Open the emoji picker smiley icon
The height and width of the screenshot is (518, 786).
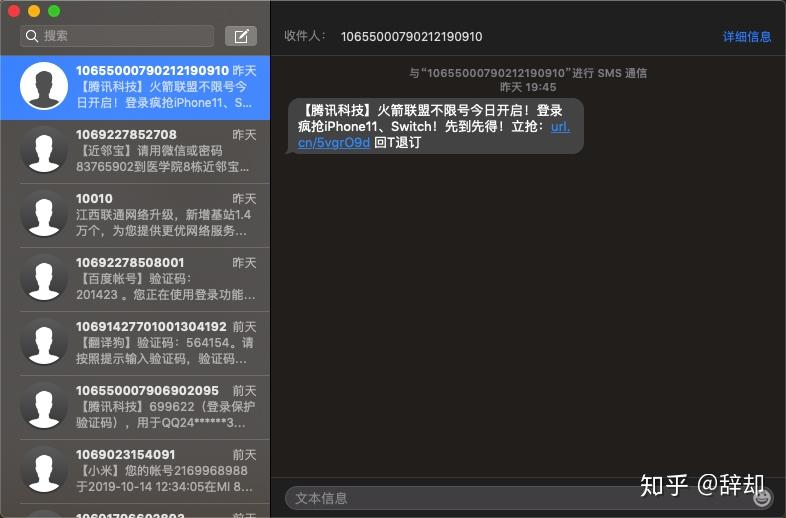[762, 497]
